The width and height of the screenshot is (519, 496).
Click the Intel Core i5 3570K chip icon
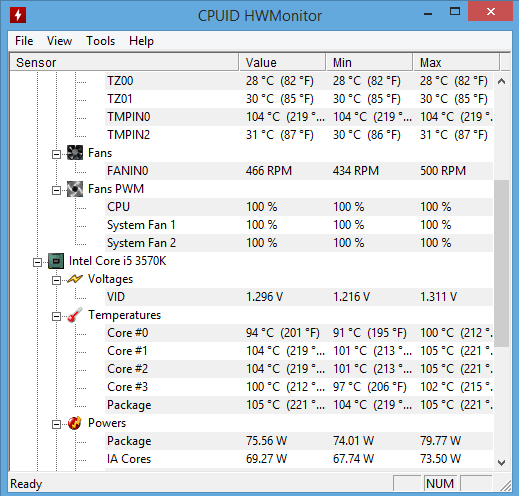pyautogui.click(x=56, y=261)
